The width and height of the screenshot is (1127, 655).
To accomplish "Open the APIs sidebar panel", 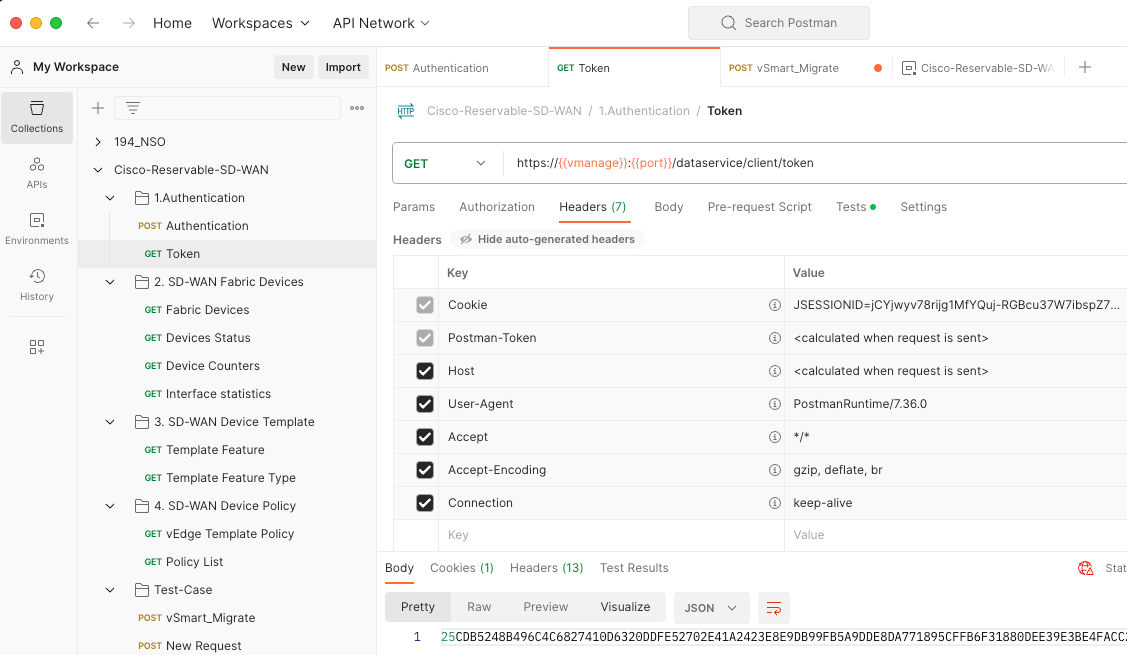I will [x=37, y=173].
